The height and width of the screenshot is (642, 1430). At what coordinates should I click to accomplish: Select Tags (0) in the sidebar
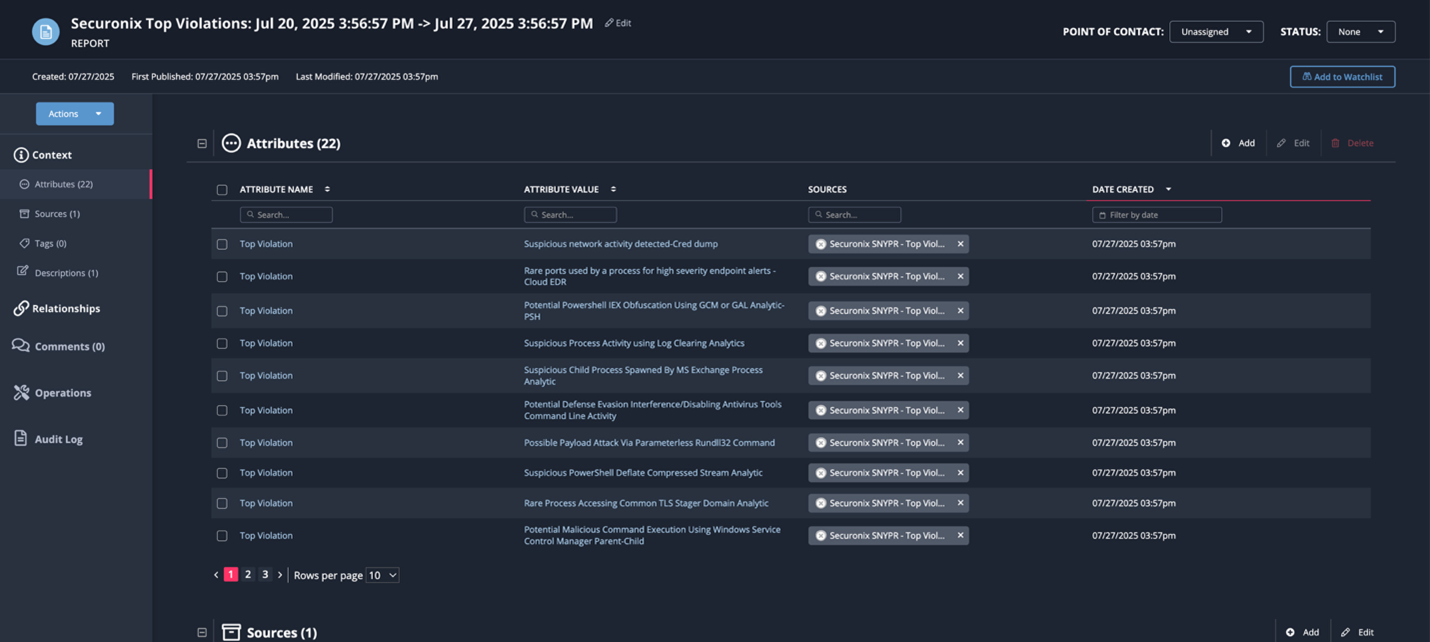pyautogui.click(x=50, y=243)
